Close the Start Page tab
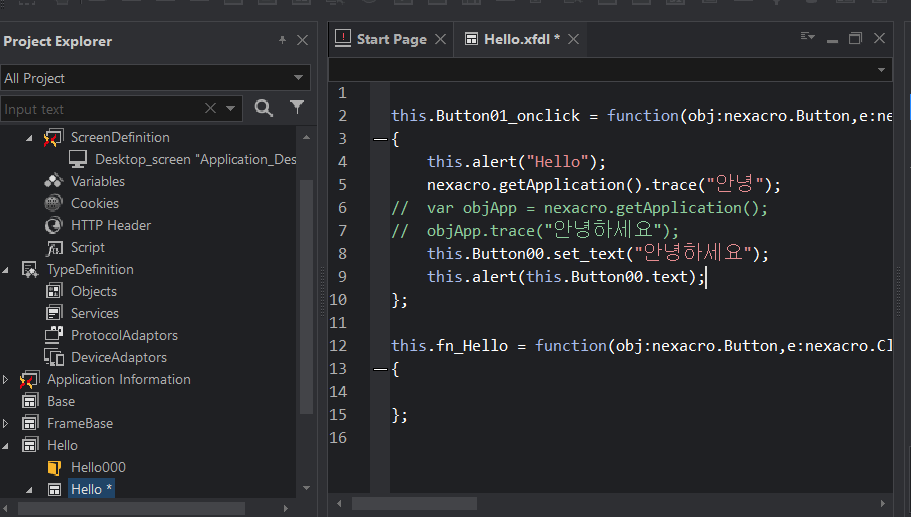The height and width of the screenshot is (517, 911). (x=440, y=39)
